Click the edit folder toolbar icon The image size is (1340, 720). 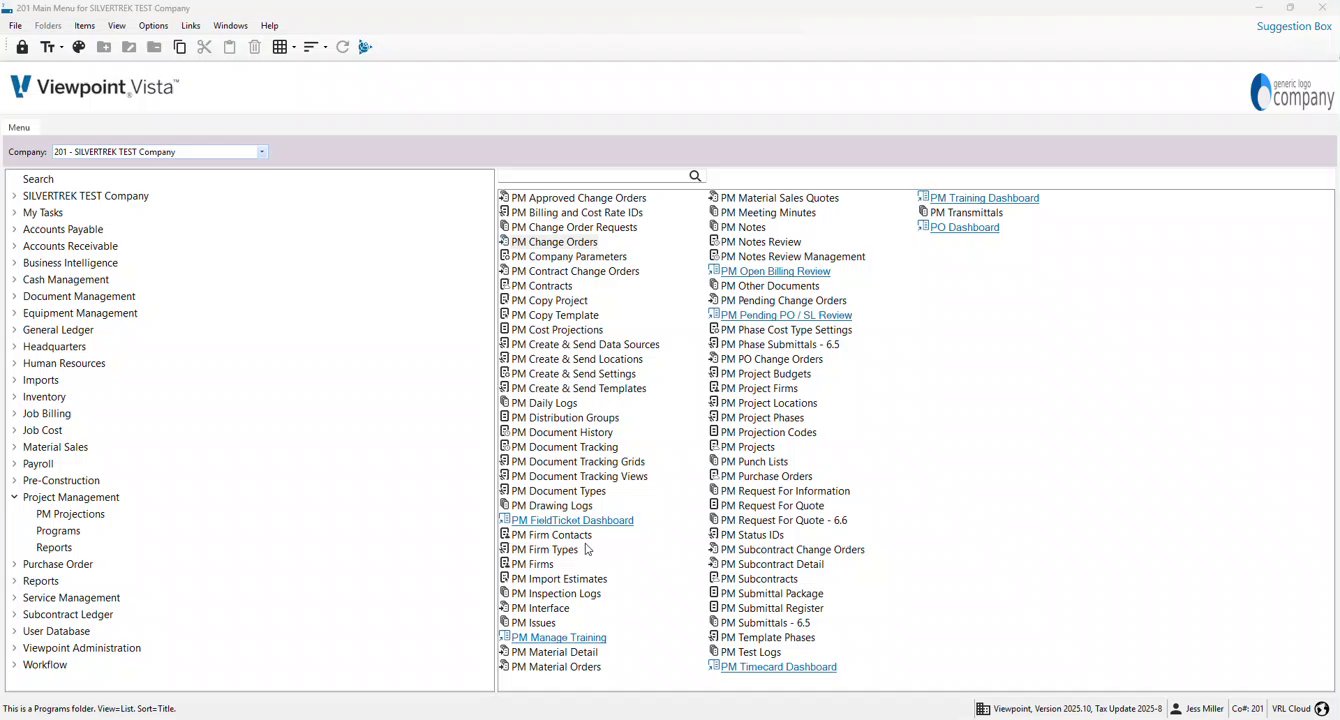[129, 47]
